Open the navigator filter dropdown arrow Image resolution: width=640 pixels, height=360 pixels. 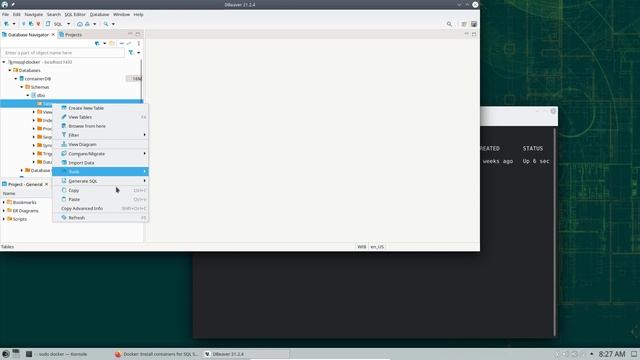(x=139, y=53)
